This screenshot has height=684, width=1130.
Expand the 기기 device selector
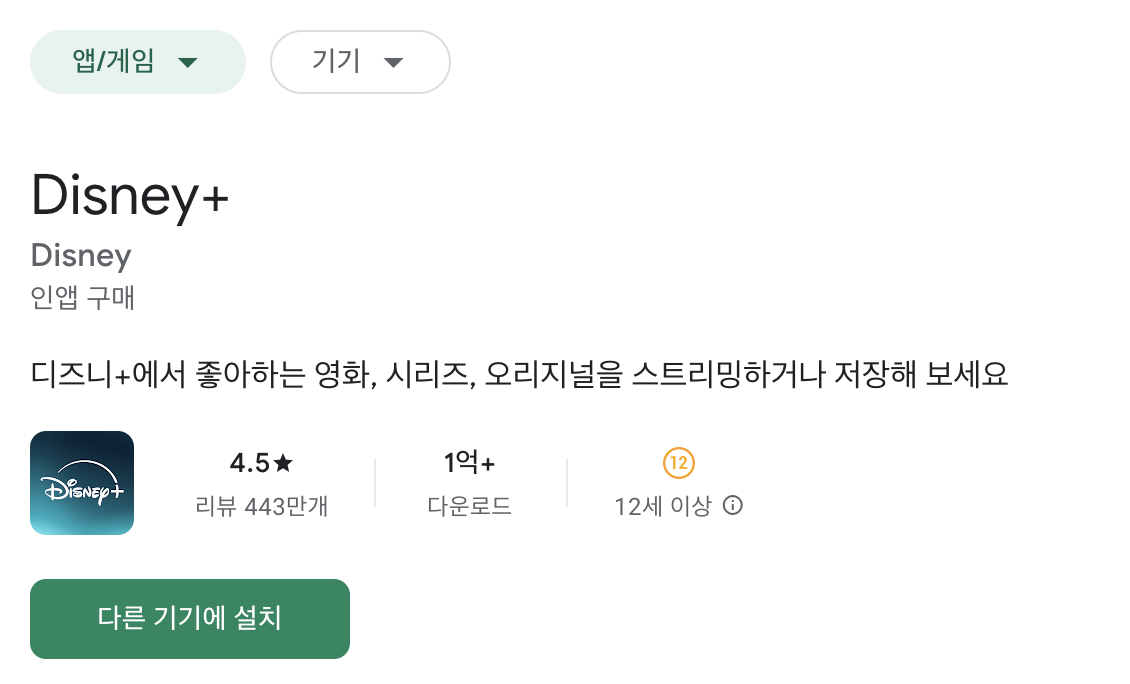(360, 61)
